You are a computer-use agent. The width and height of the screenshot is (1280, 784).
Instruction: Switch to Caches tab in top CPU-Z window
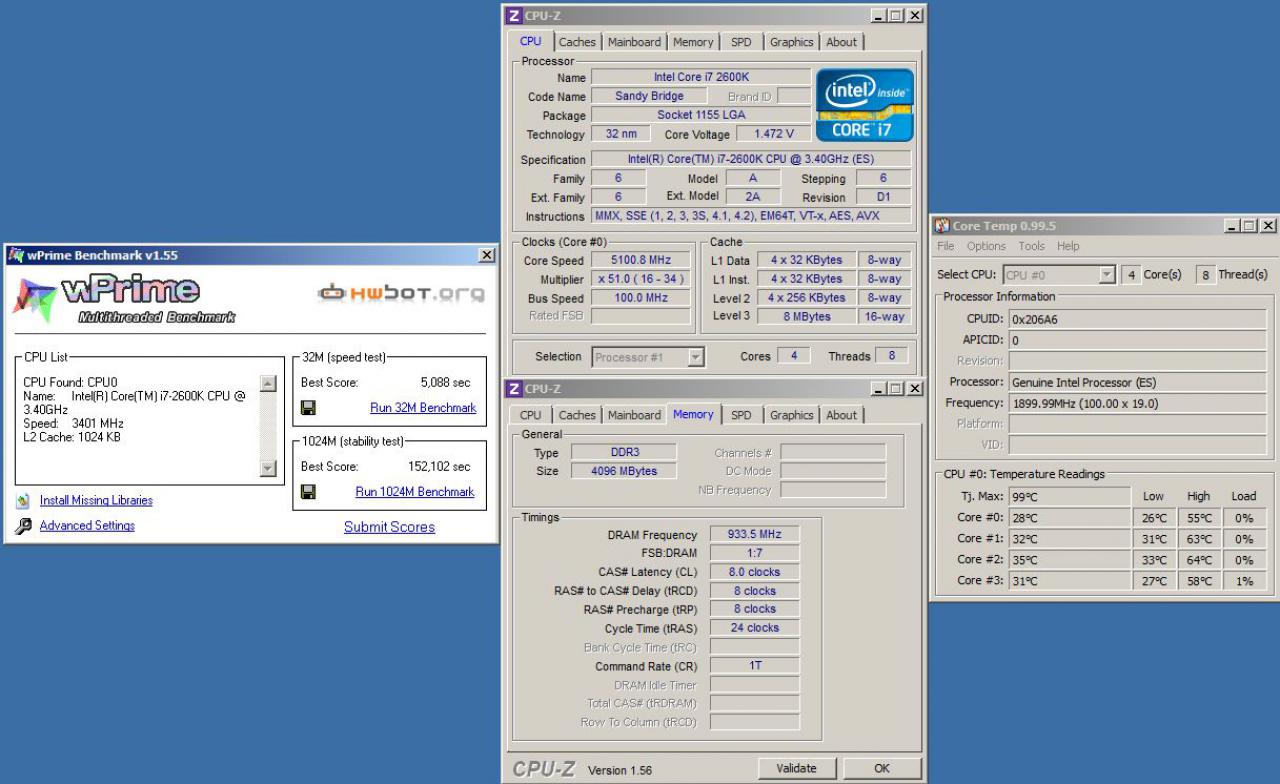(x=577, y=42)
